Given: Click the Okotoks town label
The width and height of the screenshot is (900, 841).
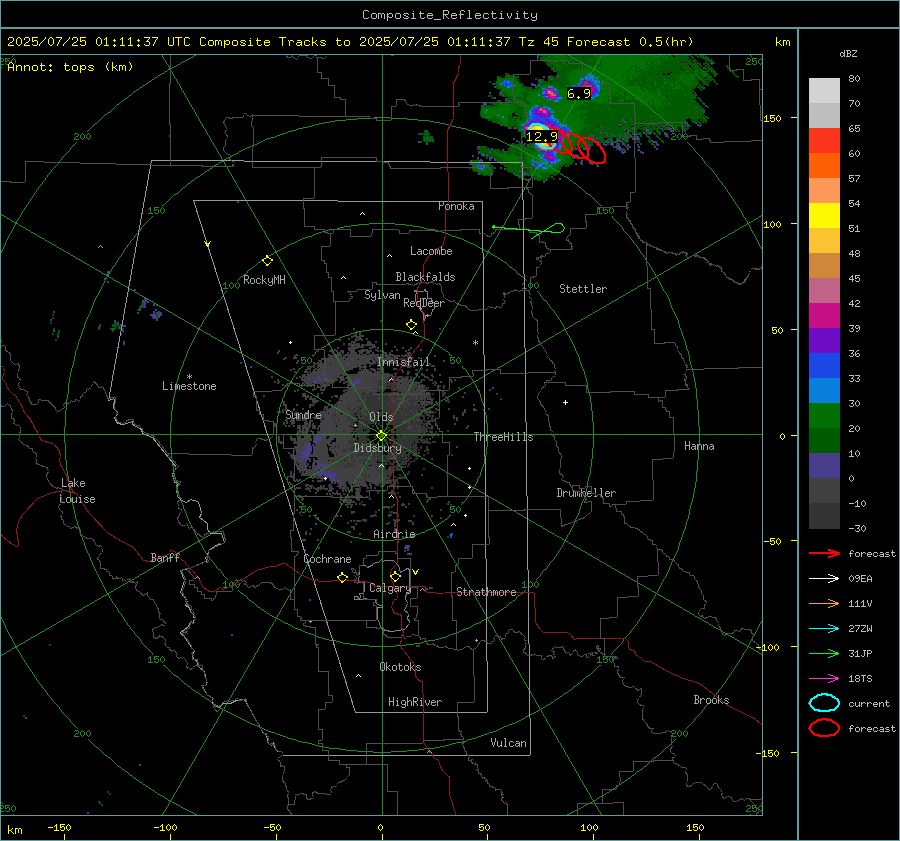Looking at the screenshot, I should (x=400, y=666).
